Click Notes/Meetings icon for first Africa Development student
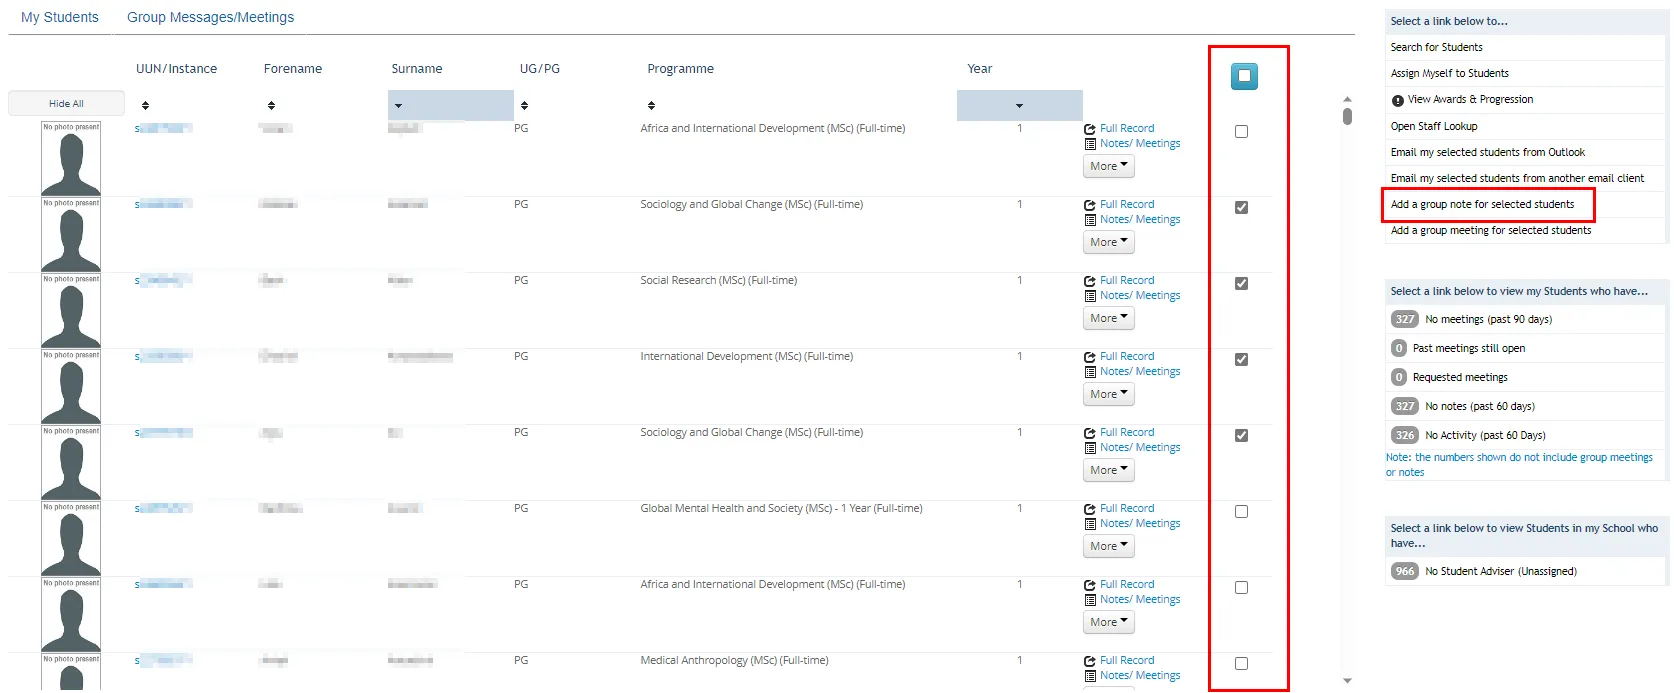Viewport: 1674px width, 693px height. click(1090, 144)
